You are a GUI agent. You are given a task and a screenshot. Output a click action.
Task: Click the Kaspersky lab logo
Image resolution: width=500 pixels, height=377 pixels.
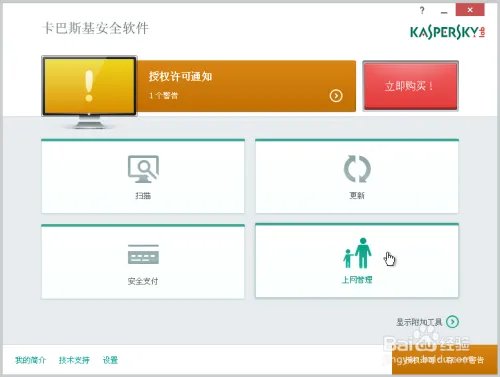coord(447,32)
